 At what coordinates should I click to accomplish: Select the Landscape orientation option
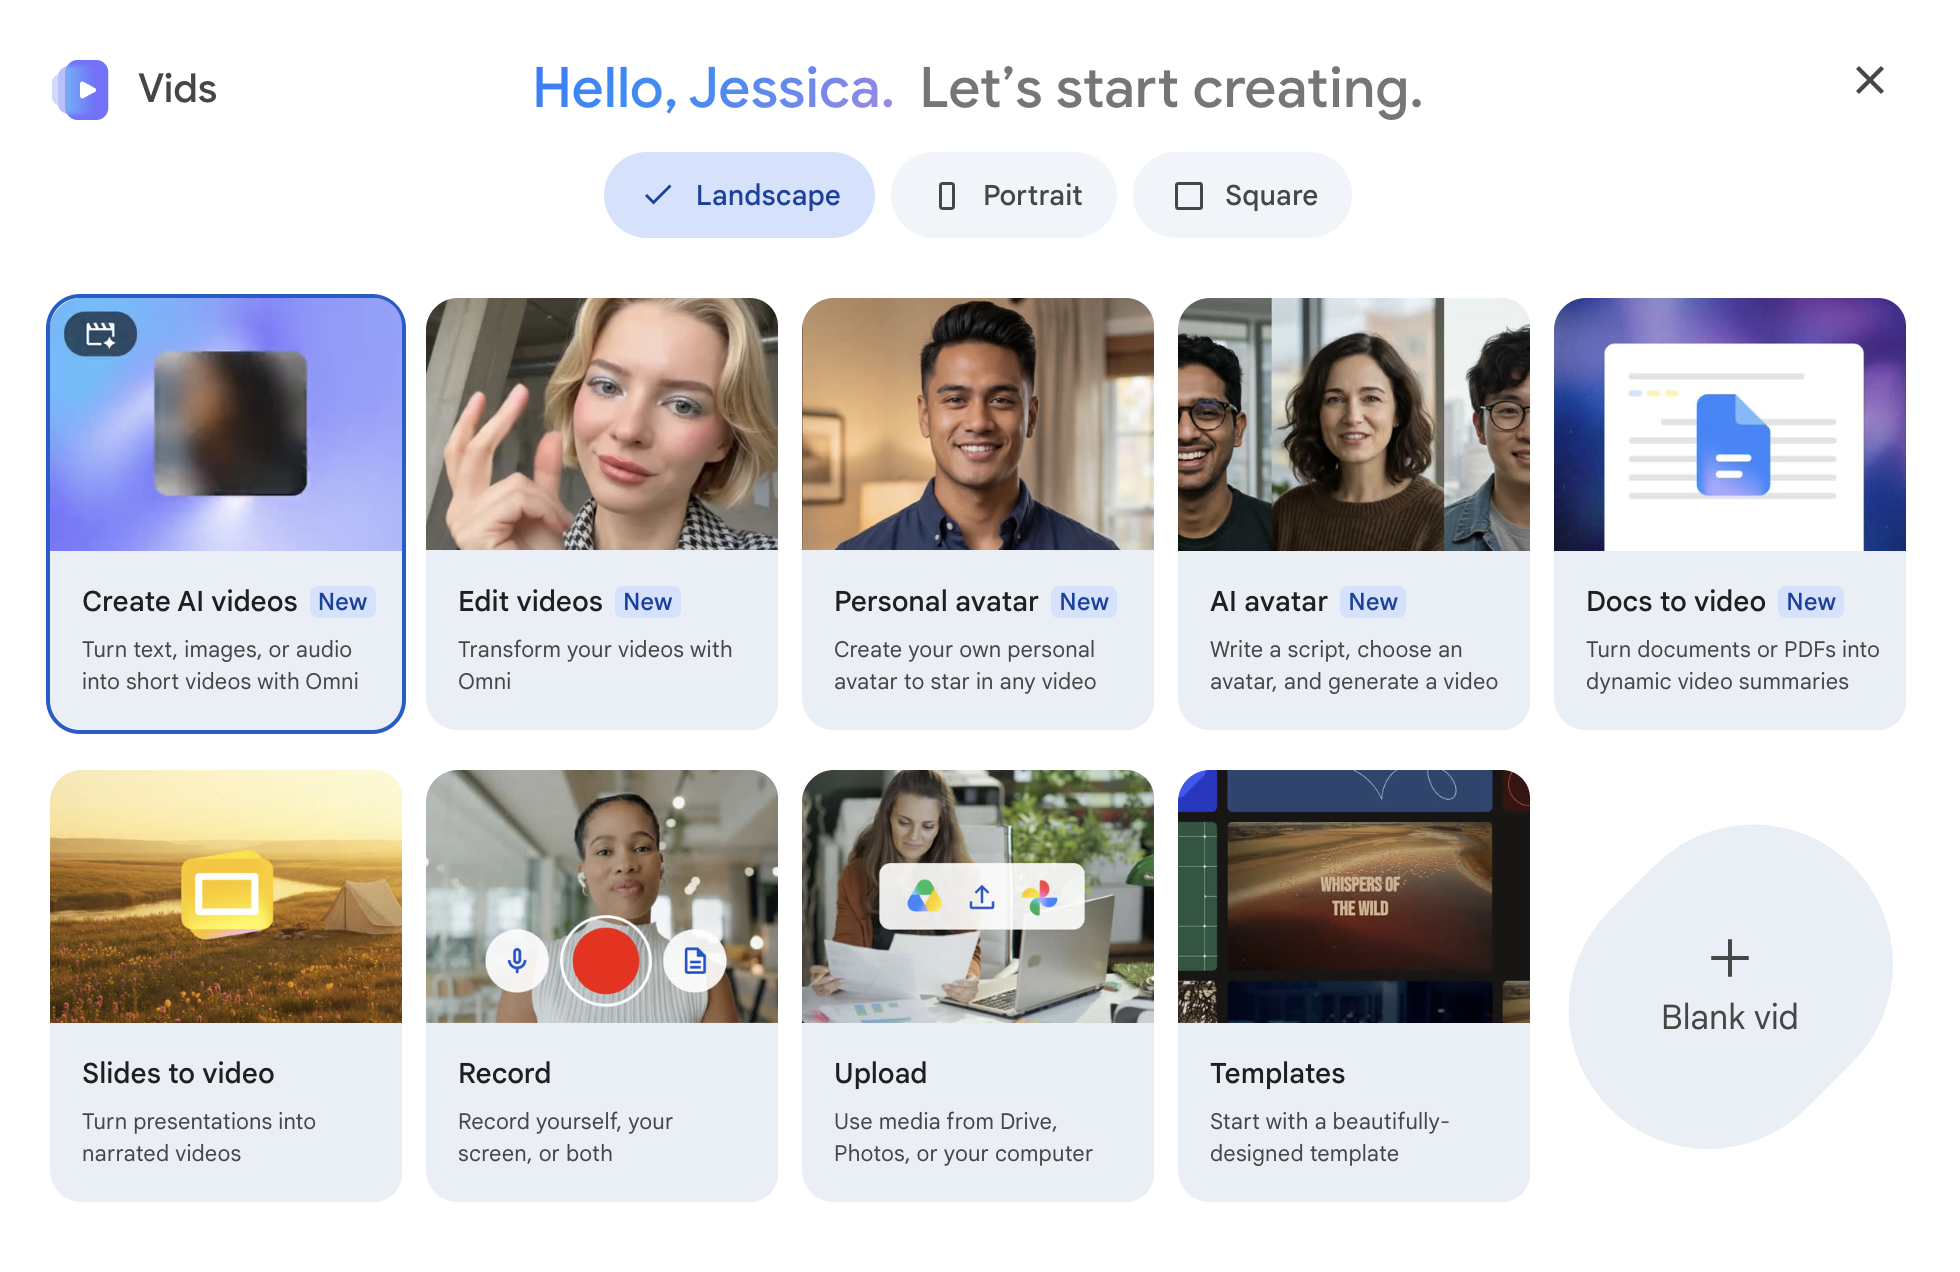(739, 195)
